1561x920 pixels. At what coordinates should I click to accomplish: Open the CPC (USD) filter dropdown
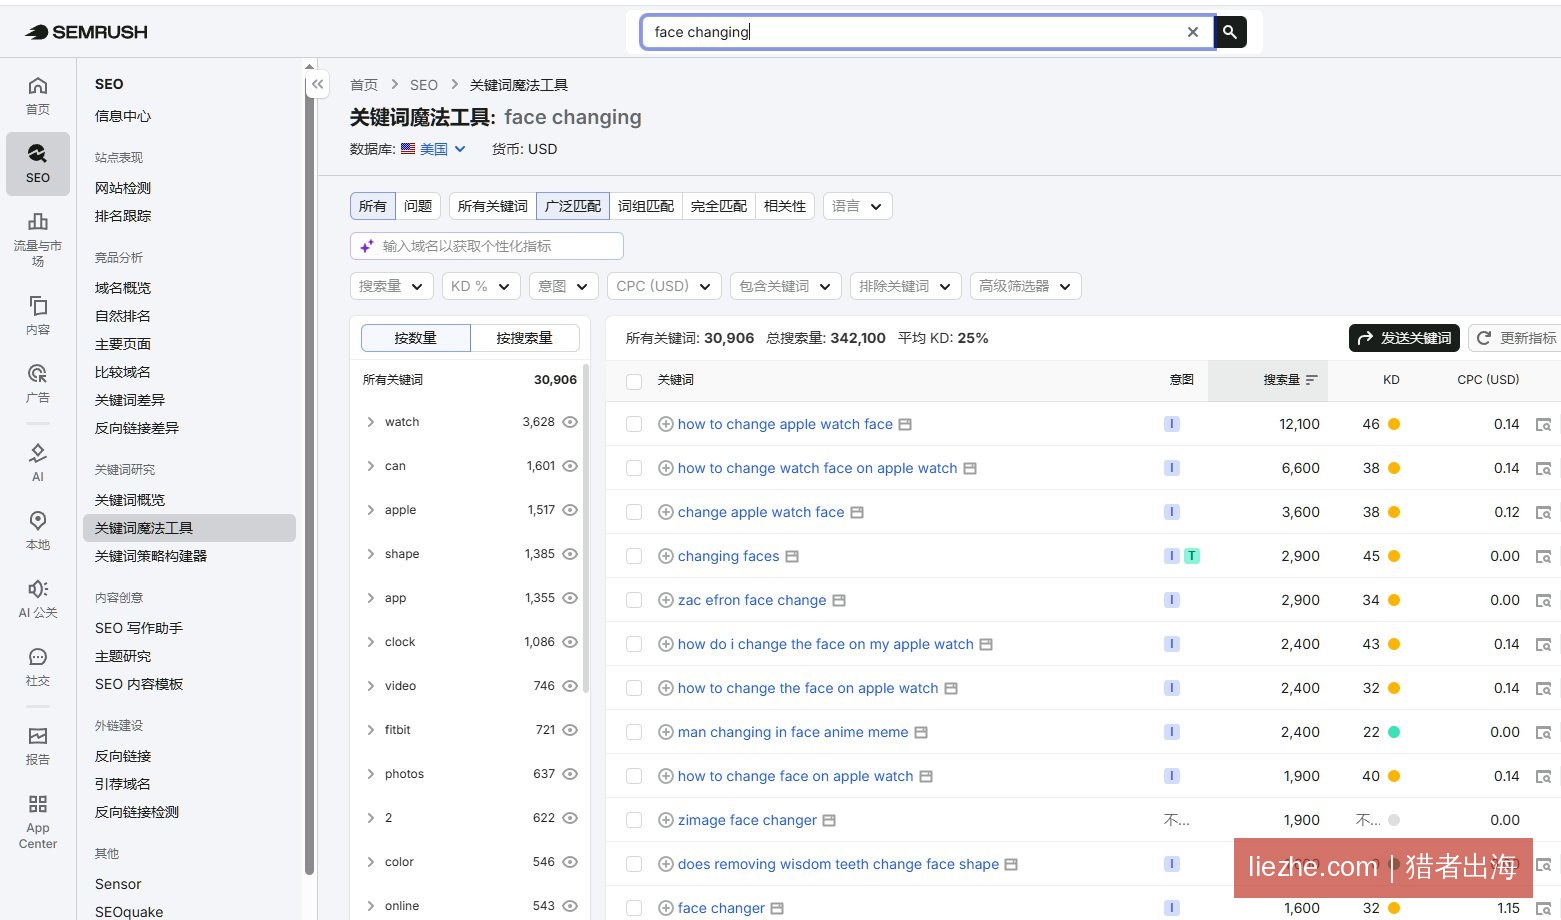664,286
